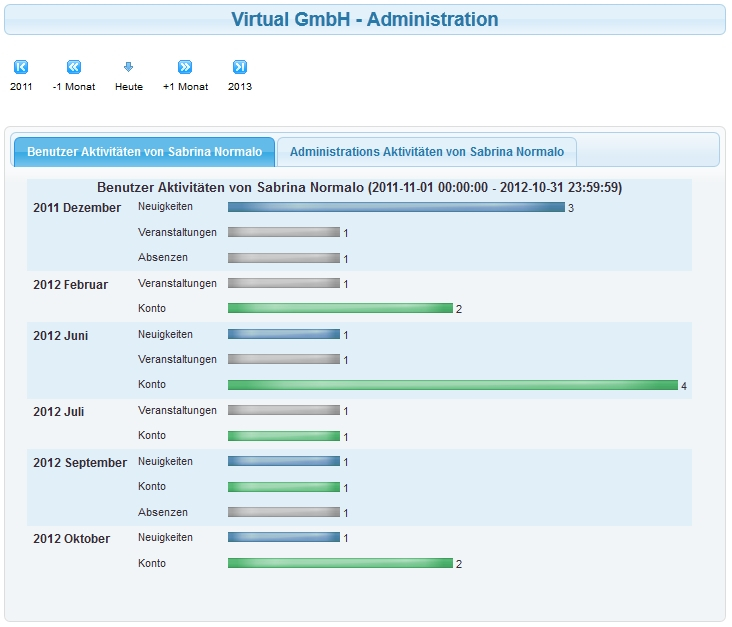Viewport: 732px width, 627px height.
Task: Click the jump to 2011 icon
Action: [x=21, y=67]
